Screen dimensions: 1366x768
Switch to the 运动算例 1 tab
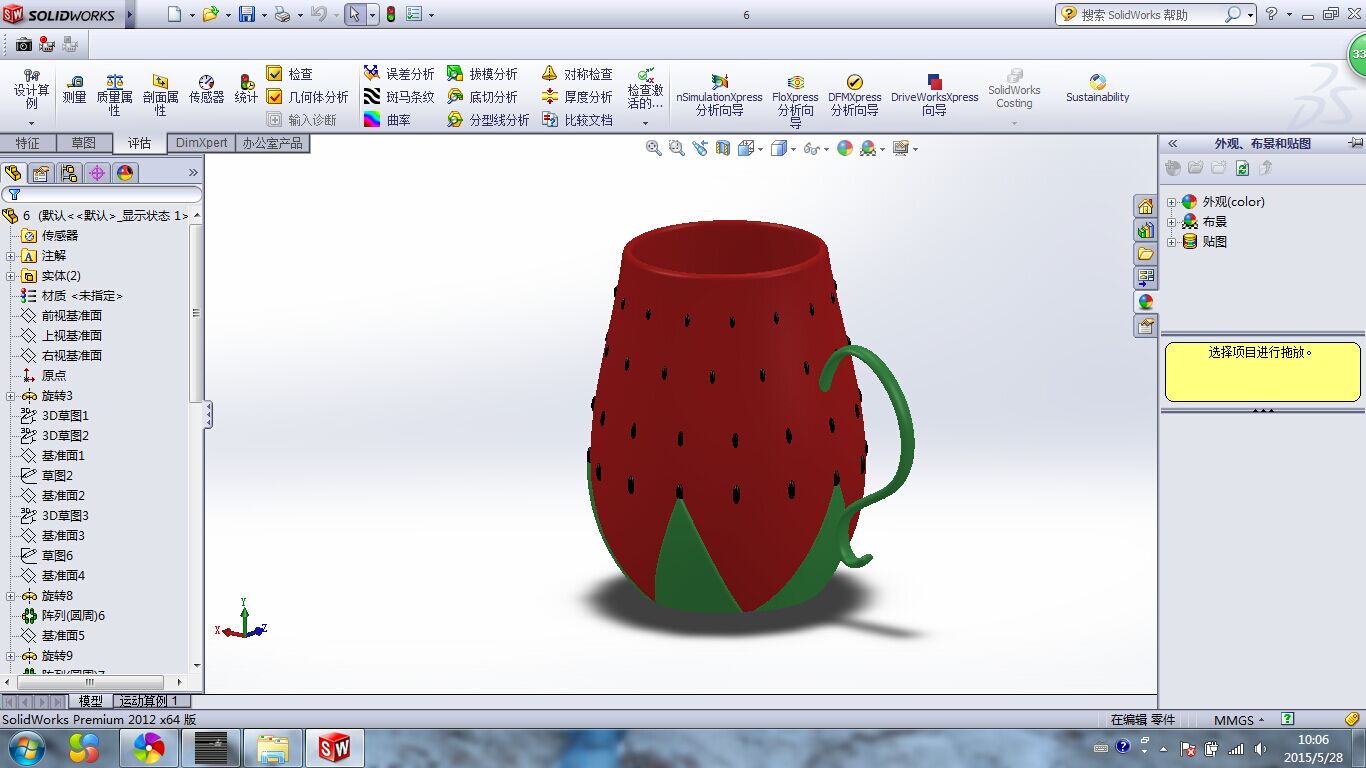click(149, 701)
